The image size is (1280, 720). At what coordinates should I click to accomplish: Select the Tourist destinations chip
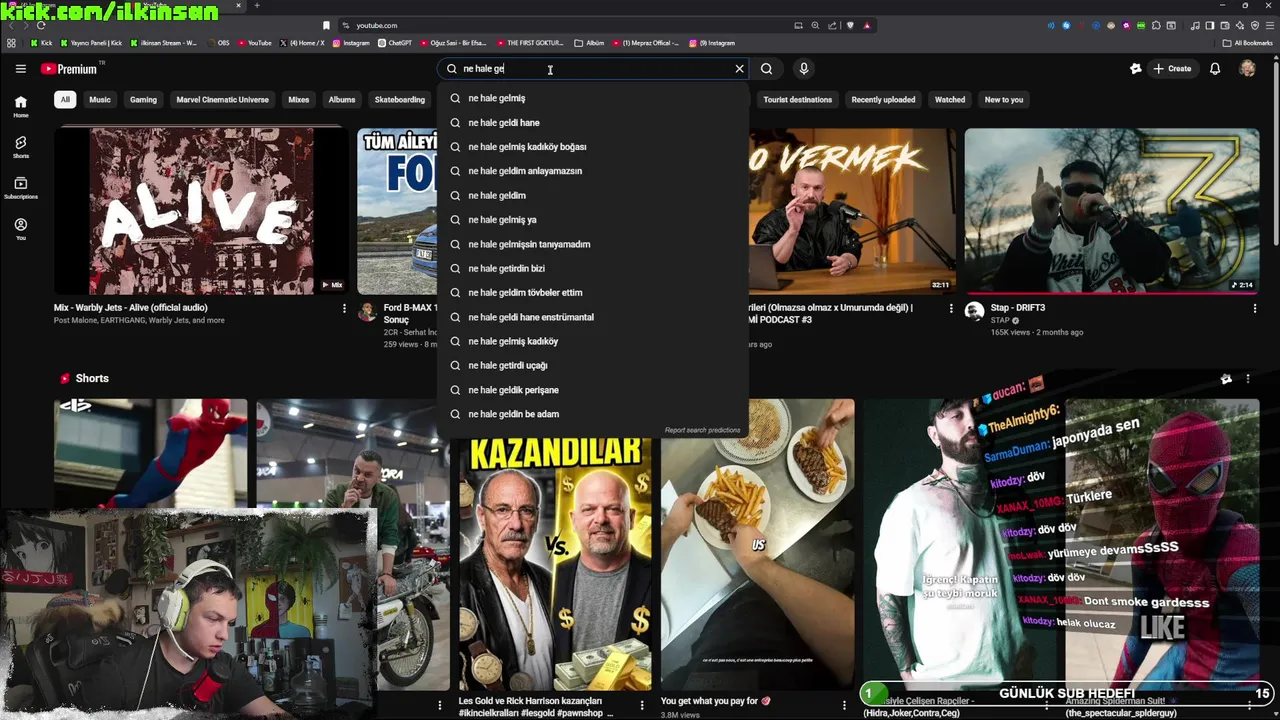coord(797,99)
